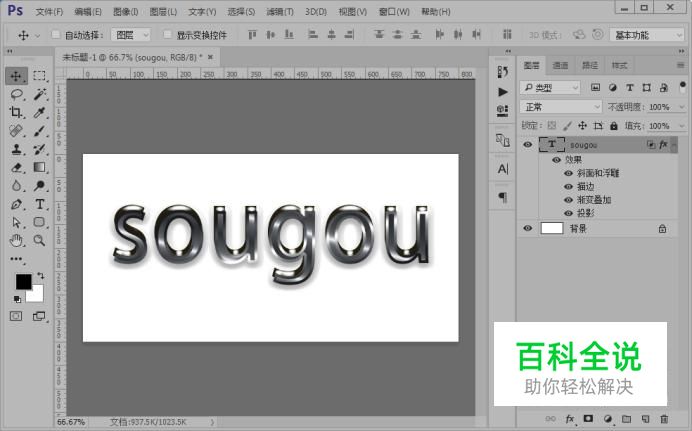692x431 pixels.
Task: Select the Spot Healing Brush tool
Action: pos(16,131)
